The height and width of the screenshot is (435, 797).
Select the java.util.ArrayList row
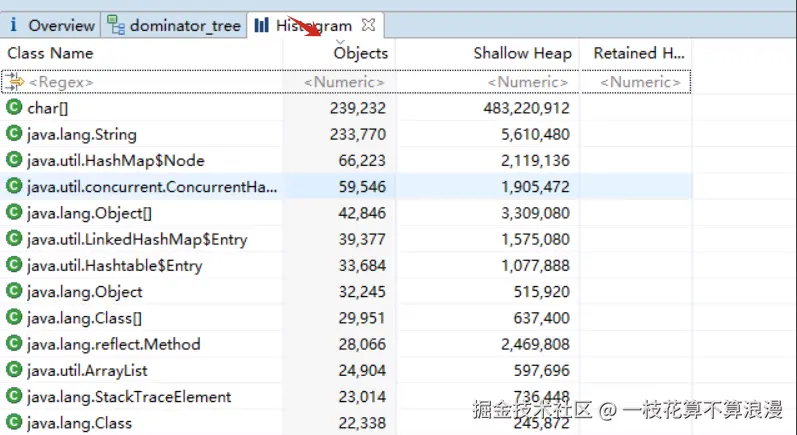coord(346,370)
